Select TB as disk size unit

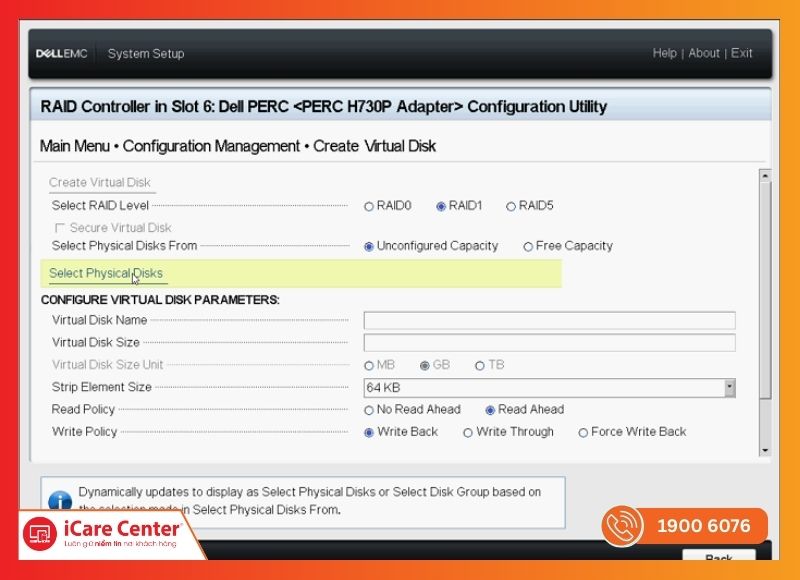pos(480,366)
